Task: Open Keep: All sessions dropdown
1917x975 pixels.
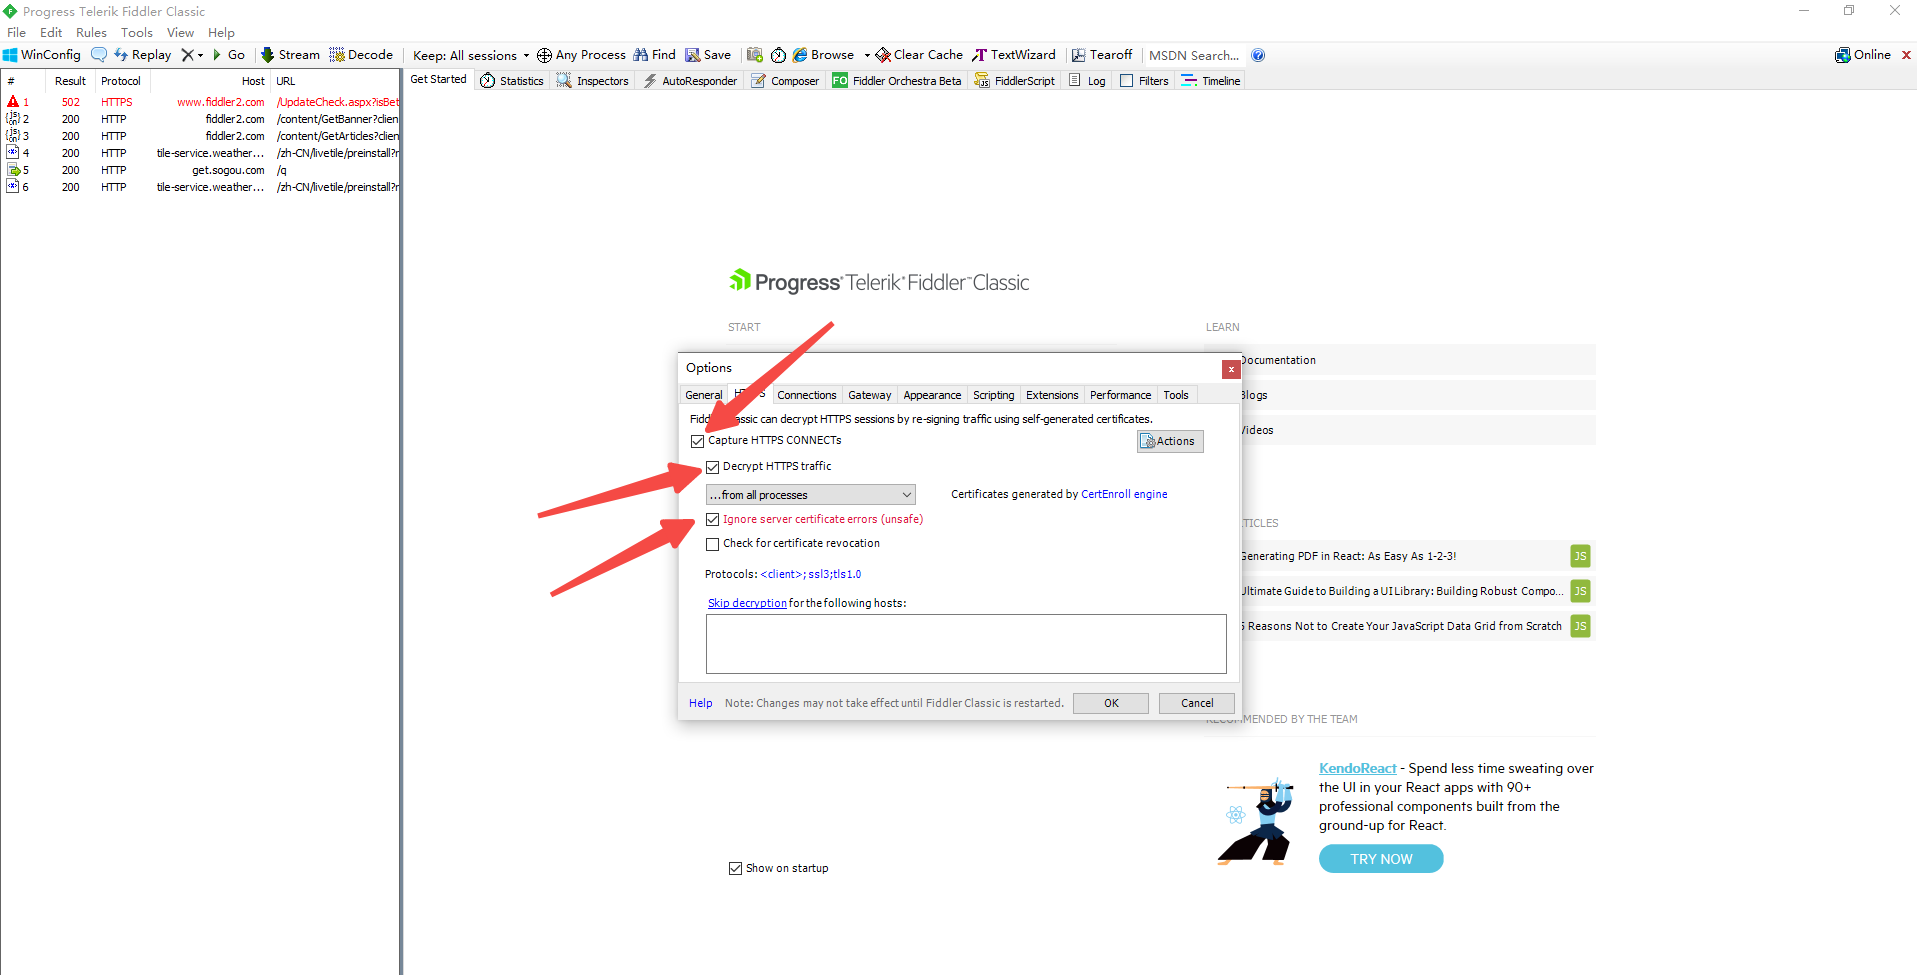Action: pos(471,55)
